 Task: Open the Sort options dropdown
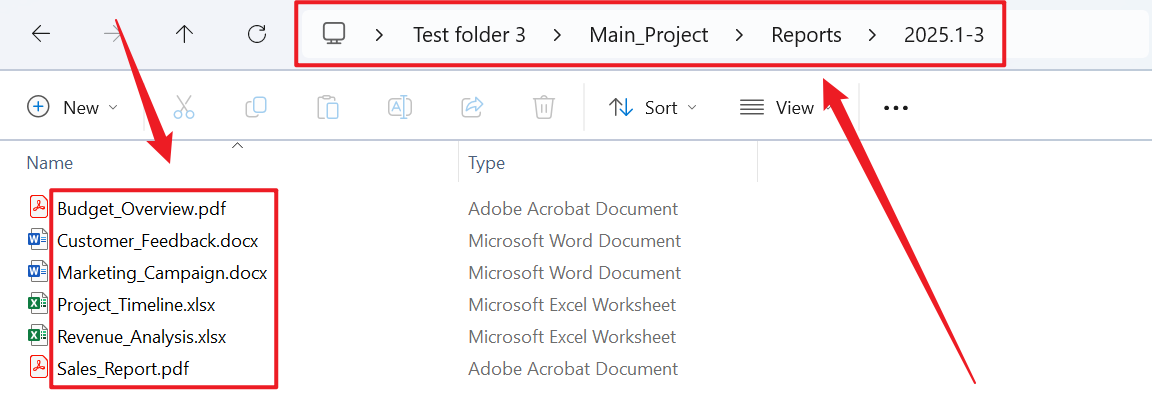[x=653, y=107]
